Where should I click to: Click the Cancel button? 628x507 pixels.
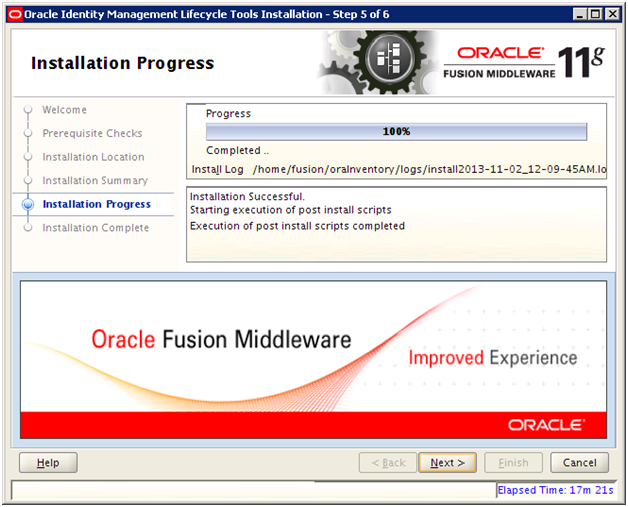(580, 463)
